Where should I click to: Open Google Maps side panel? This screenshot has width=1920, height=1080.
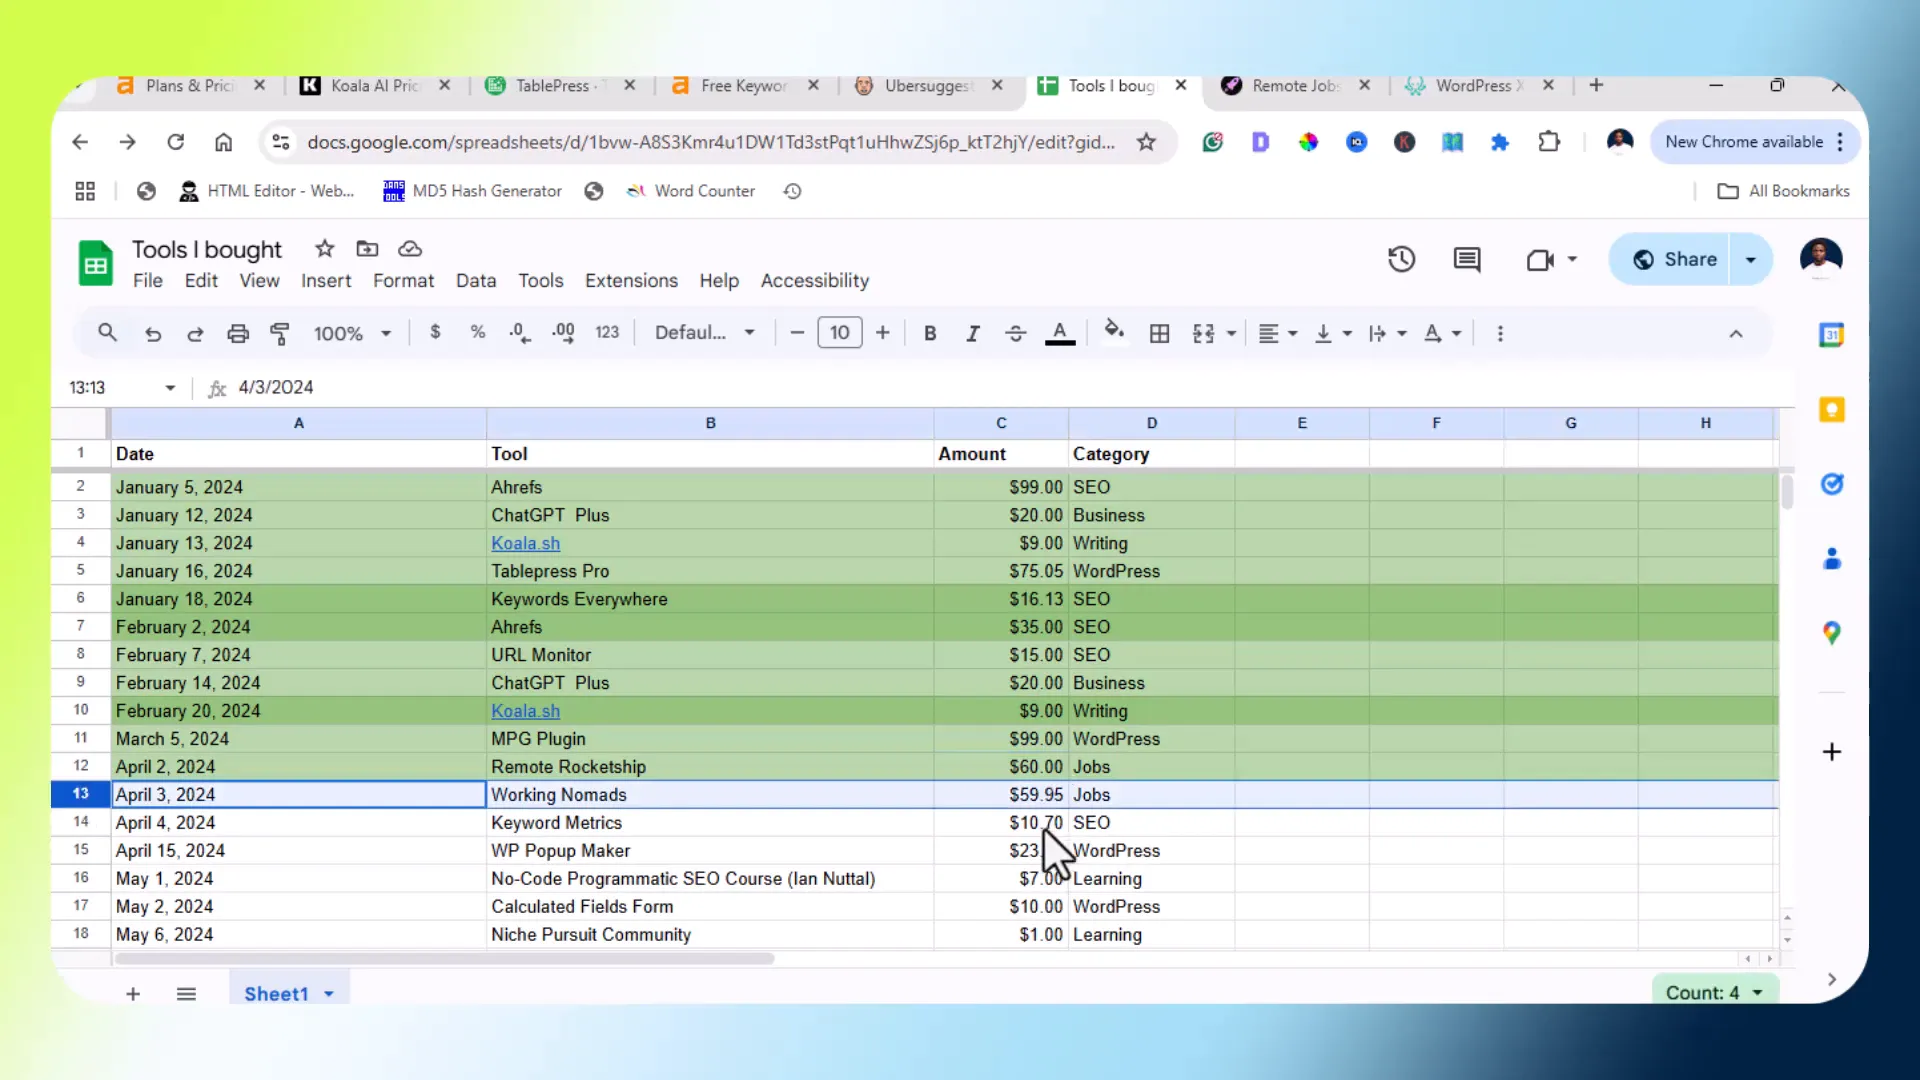tap(1831, 633)
